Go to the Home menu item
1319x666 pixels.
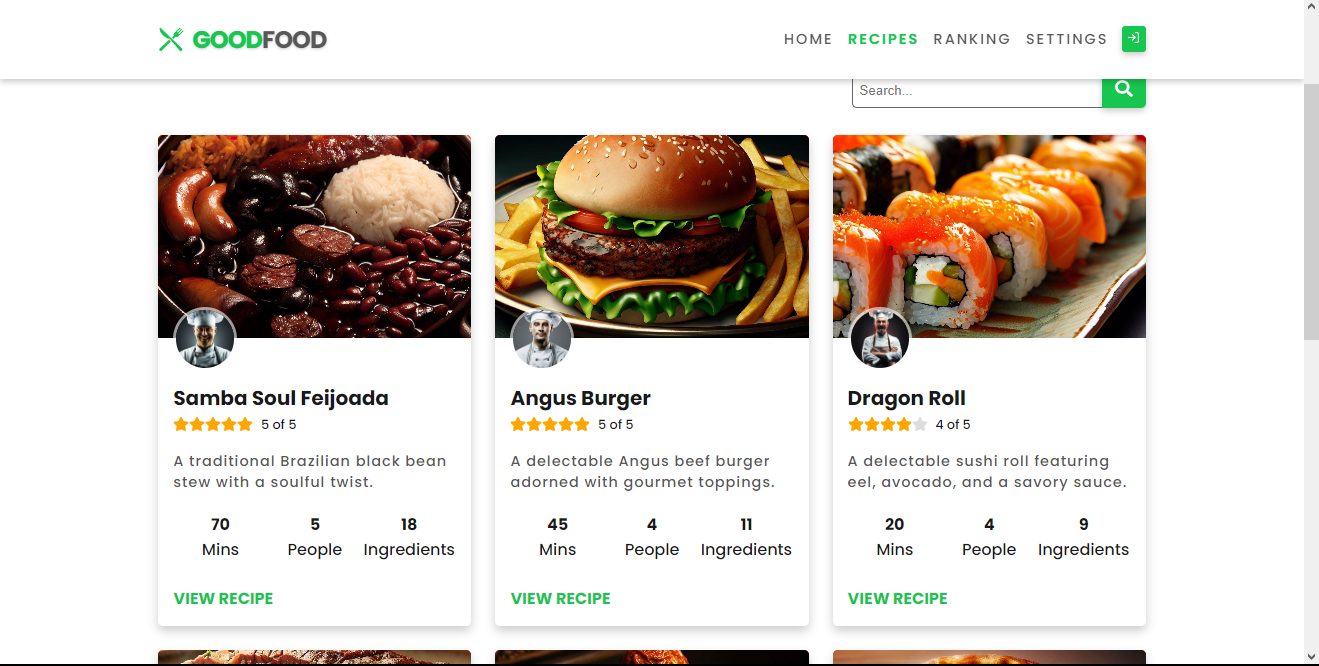(x=808, y=39)
